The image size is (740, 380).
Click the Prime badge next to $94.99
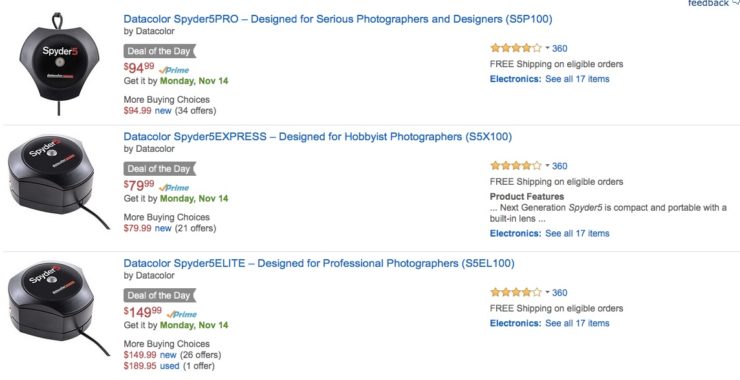(x=174, y=70)
